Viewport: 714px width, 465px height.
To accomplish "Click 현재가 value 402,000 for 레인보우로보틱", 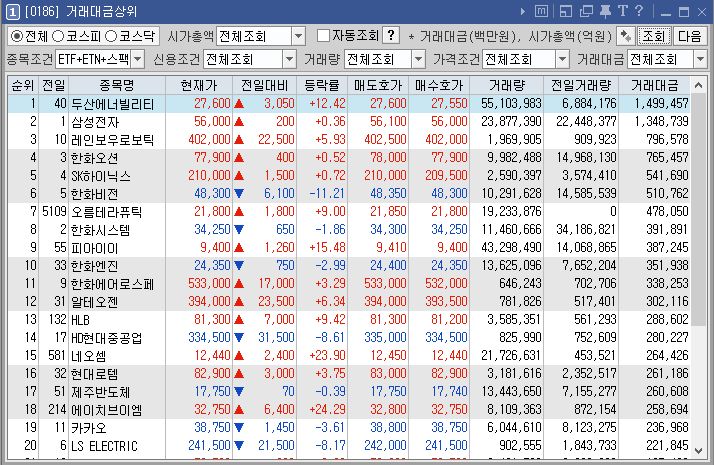I will [x=209, y=139].
